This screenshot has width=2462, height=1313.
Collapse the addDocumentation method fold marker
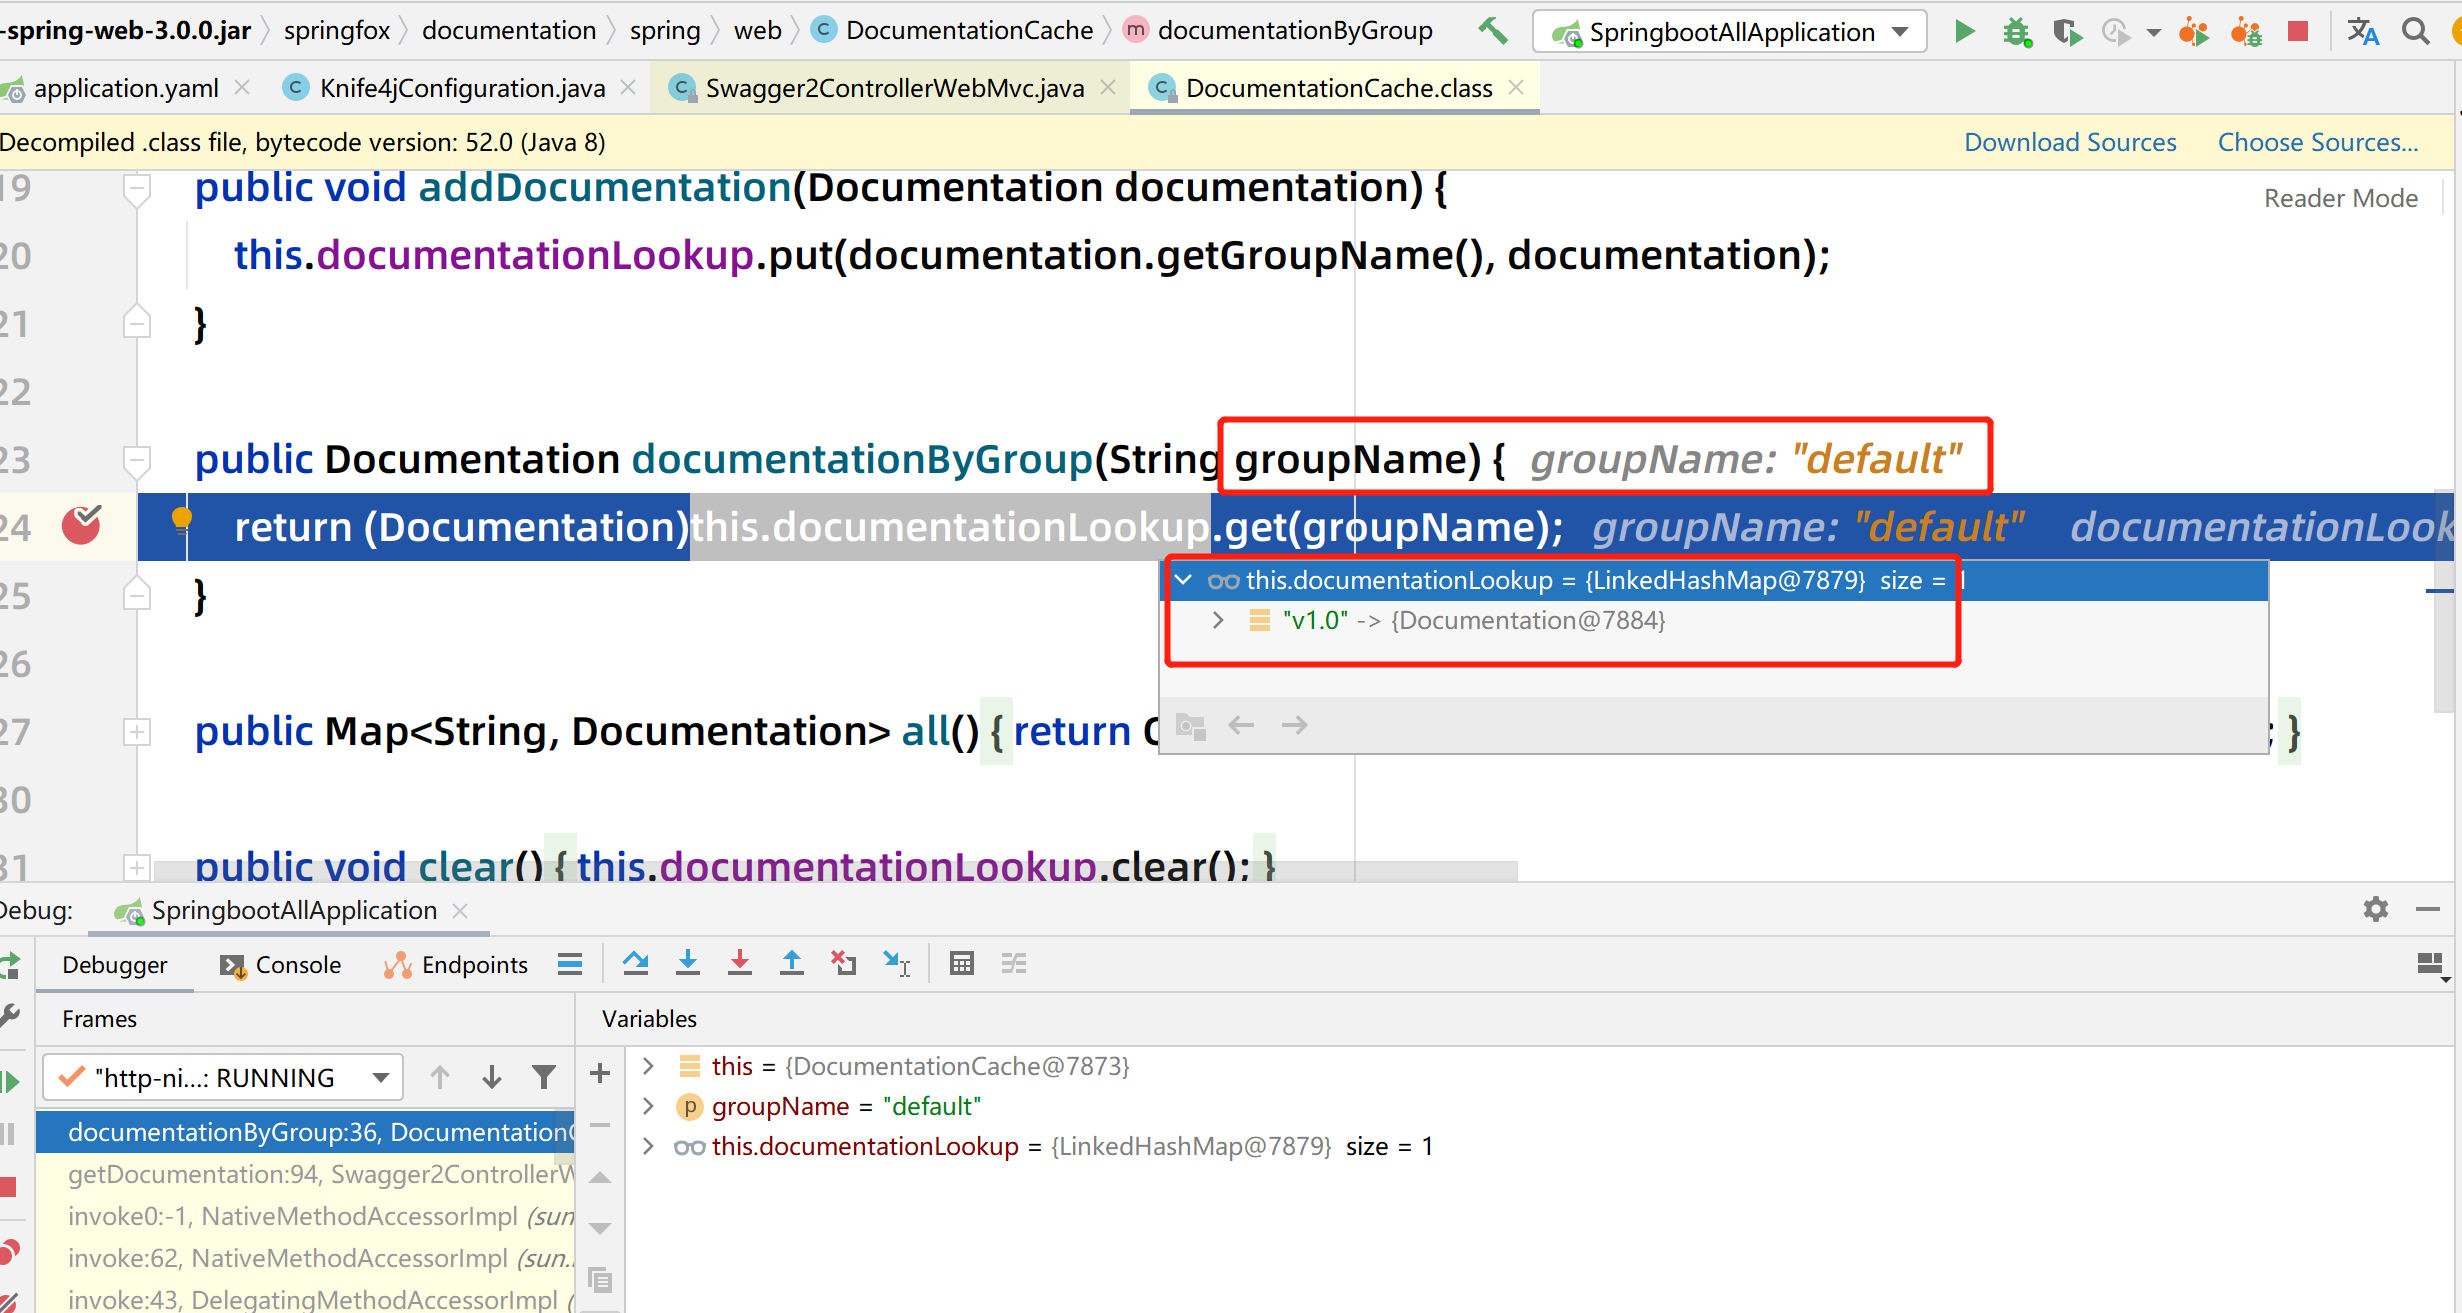pos(137,188)
